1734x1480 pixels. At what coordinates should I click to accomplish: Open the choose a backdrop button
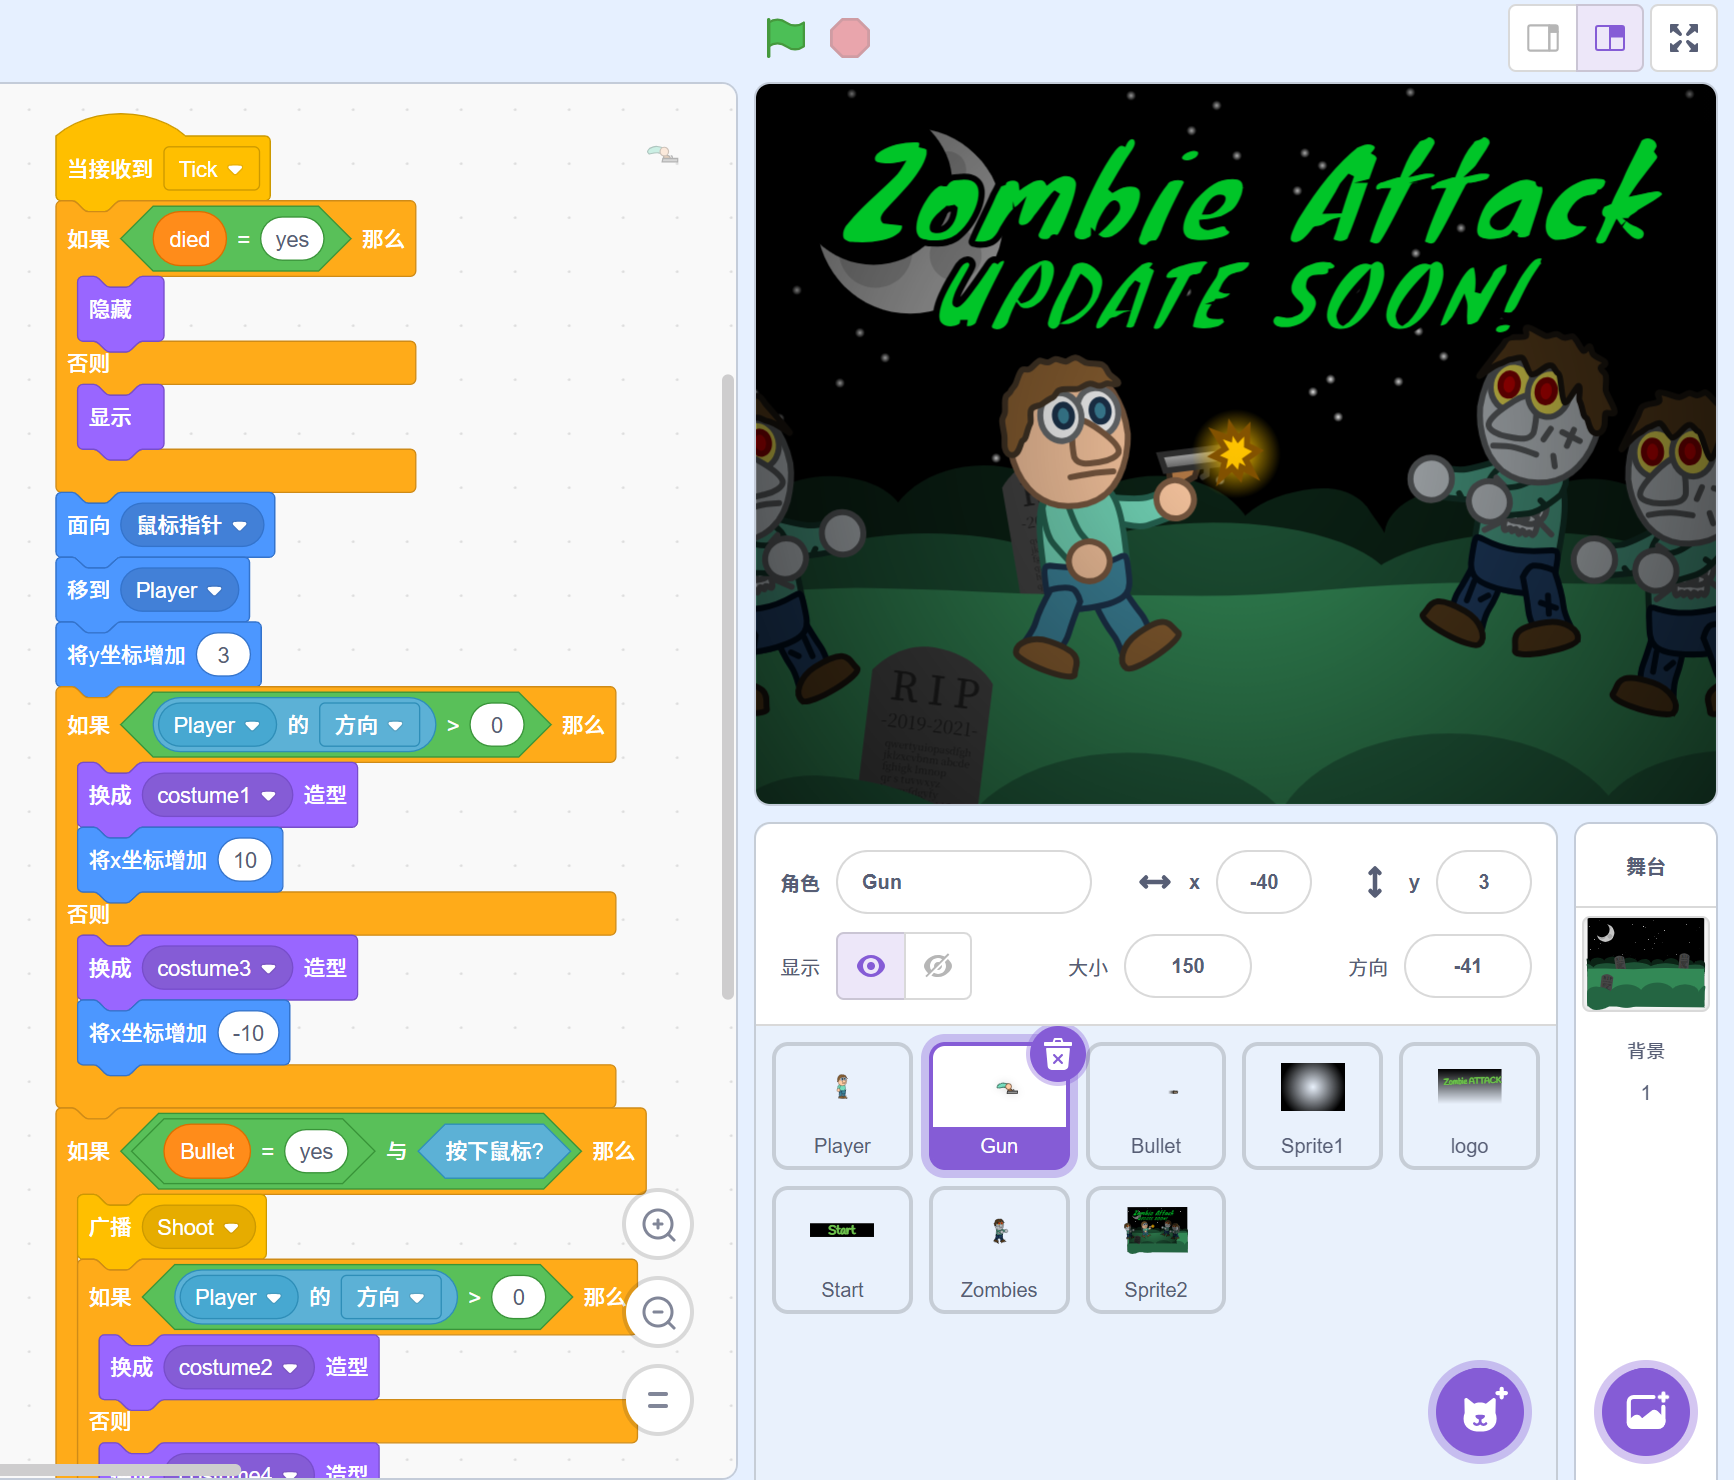(1645, 1411)
